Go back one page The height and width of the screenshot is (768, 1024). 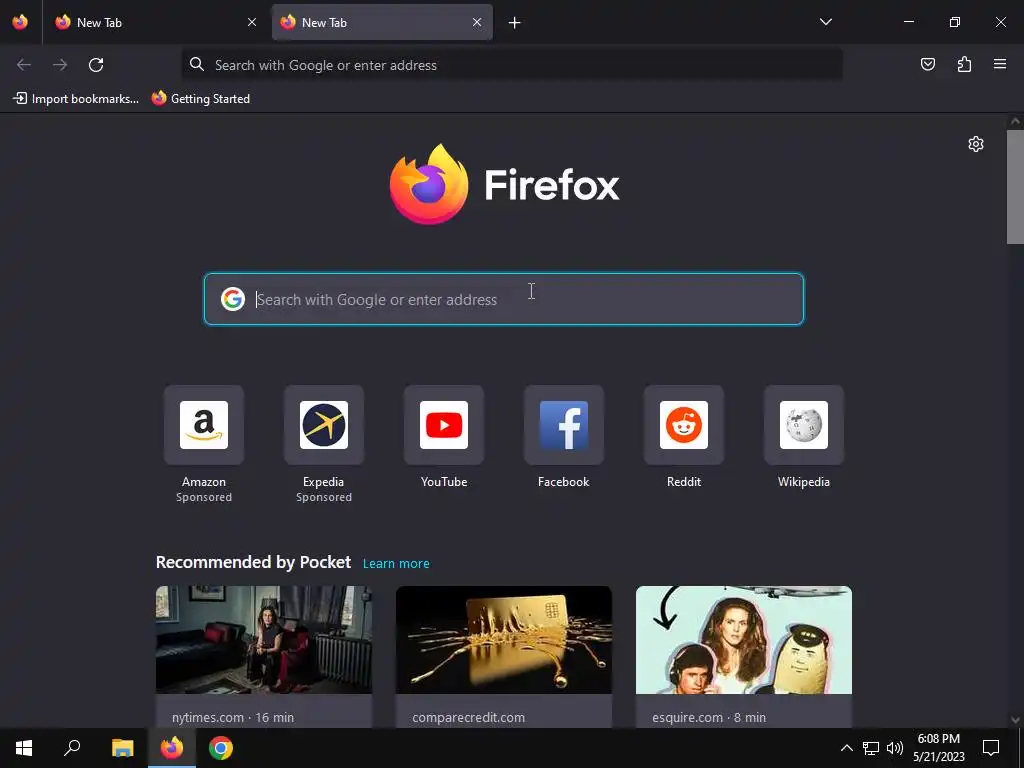[24, 65]
